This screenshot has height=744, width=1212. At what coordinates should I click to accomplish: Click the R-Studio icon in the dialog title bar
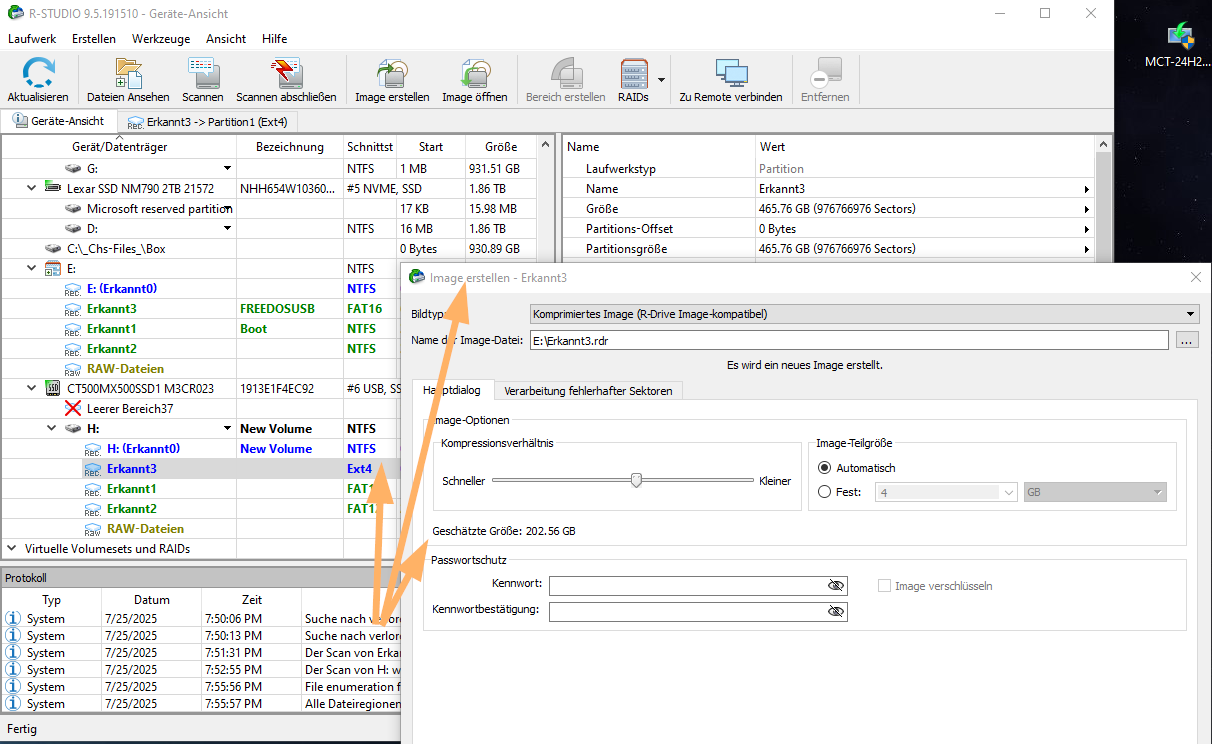point(417,277)
